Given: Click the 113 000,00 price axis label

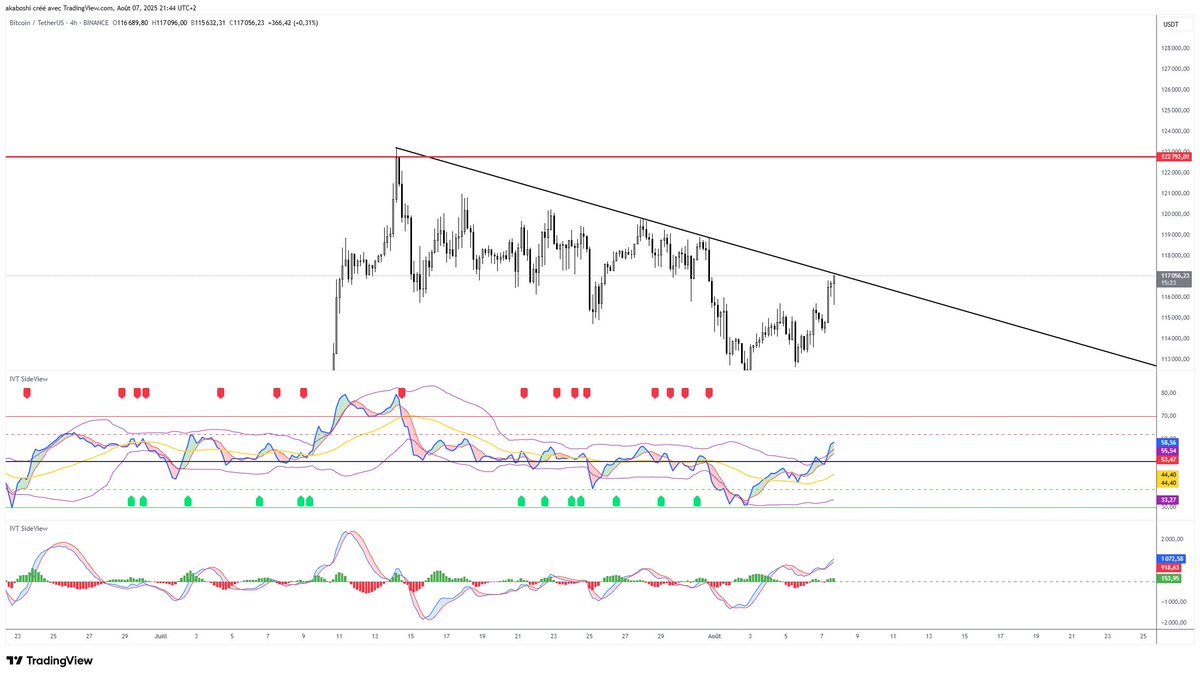Looking at the screenshot, I should click(x=1174, y=359).
